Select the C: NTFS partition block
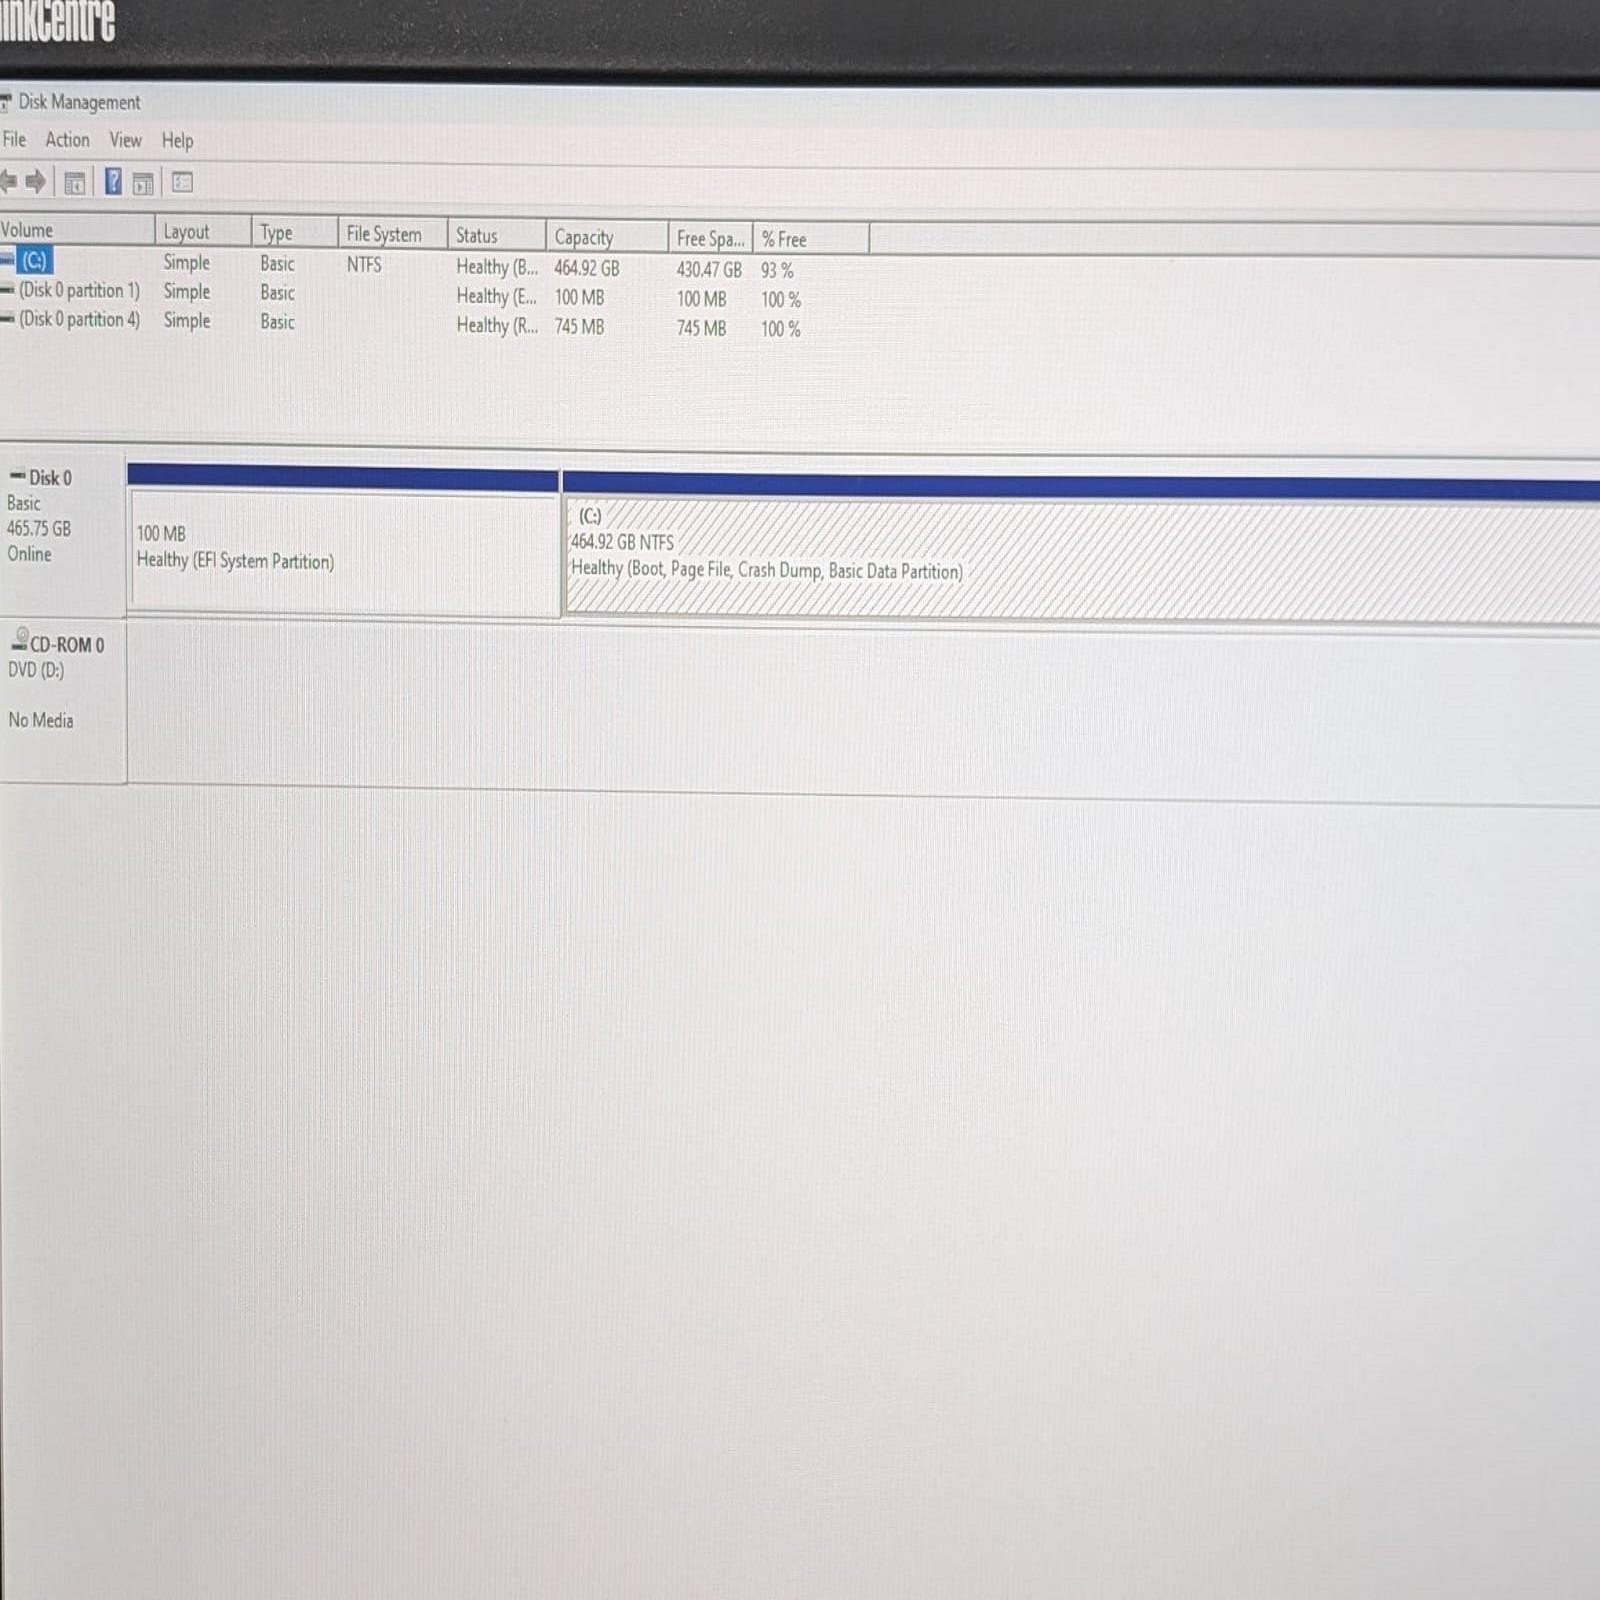 pyautogui.click(x=1000, y=550)
